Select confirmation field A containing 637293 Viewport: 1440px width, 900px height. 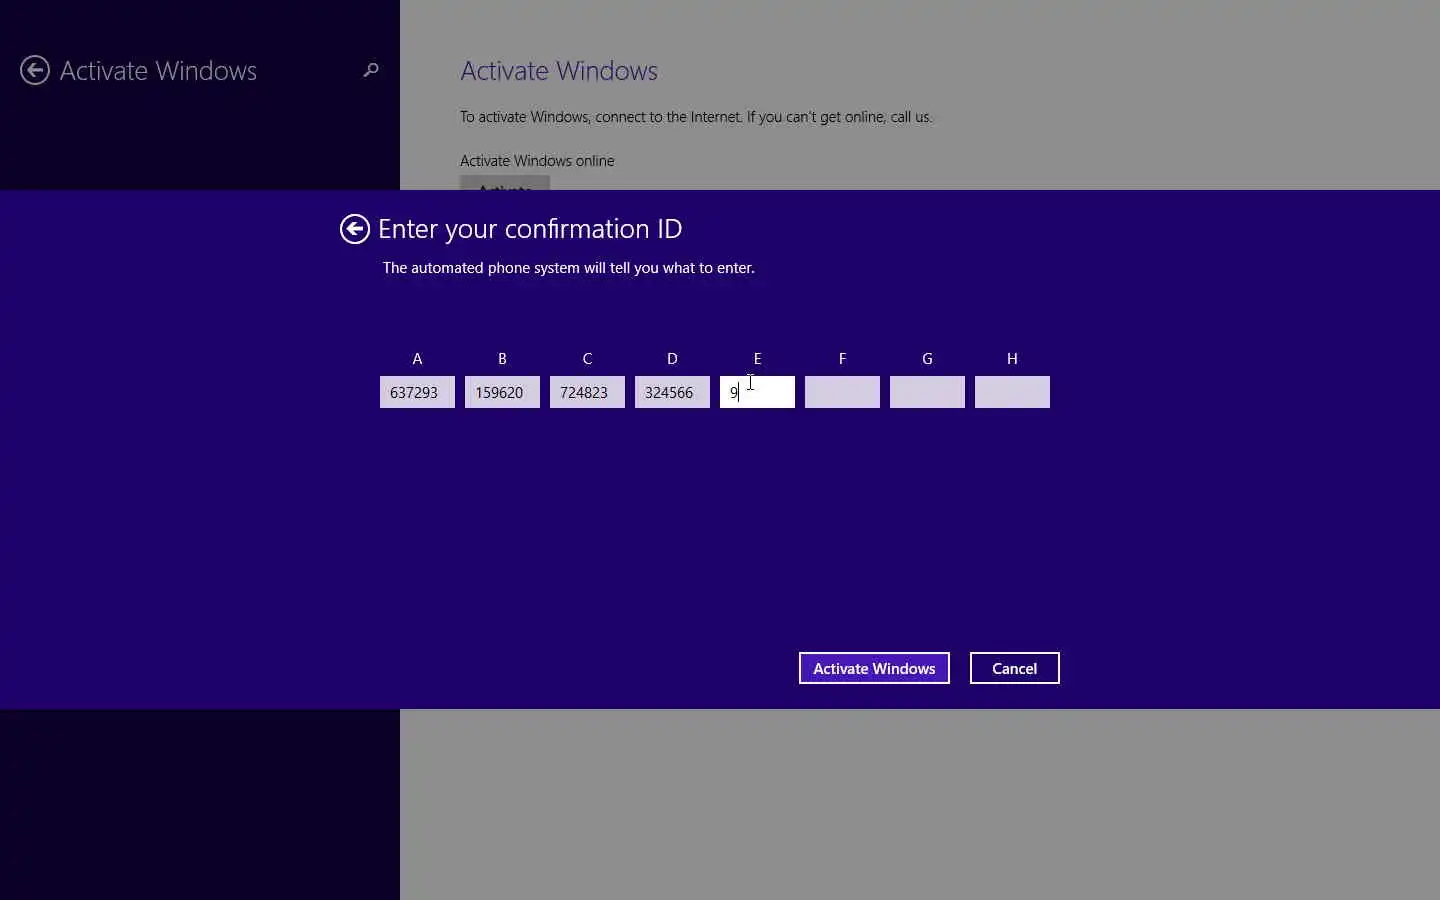[x=417, y=392]
